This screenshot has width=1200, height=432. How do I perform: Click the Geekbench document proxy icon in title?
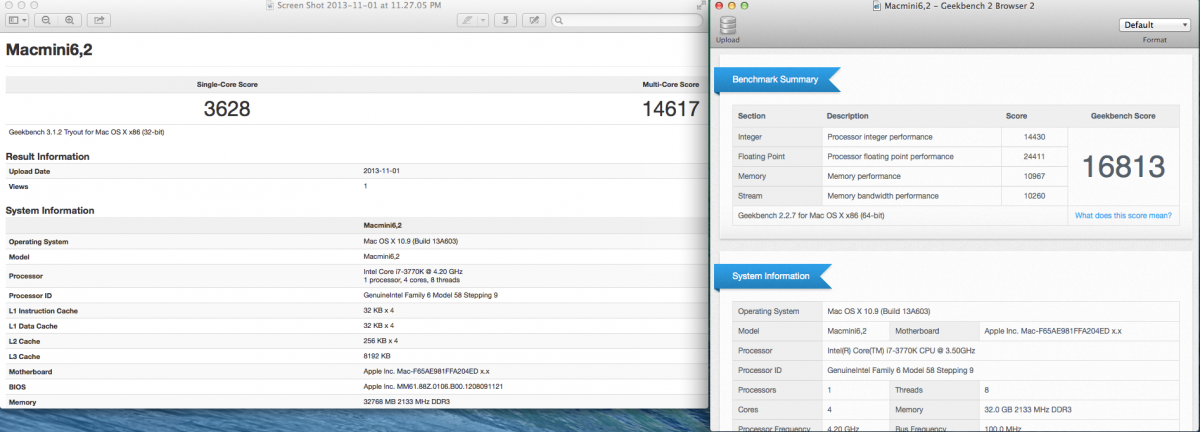pos(878,5)
